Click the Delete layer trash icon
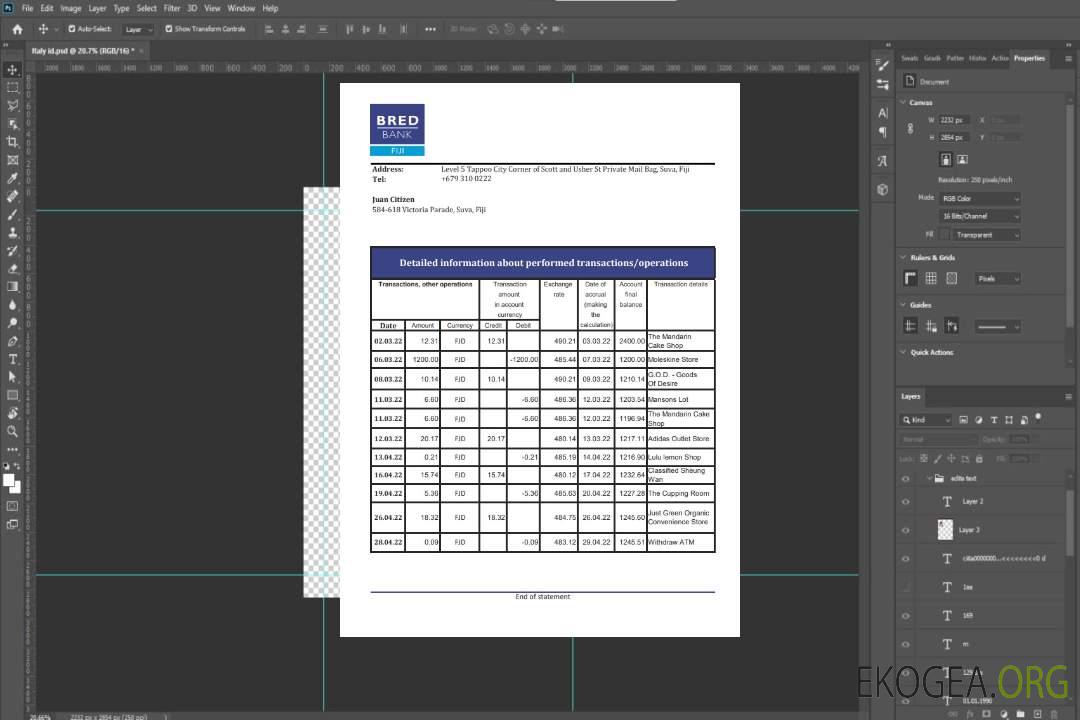The image size is (1080, 720). pos(1054,714)
